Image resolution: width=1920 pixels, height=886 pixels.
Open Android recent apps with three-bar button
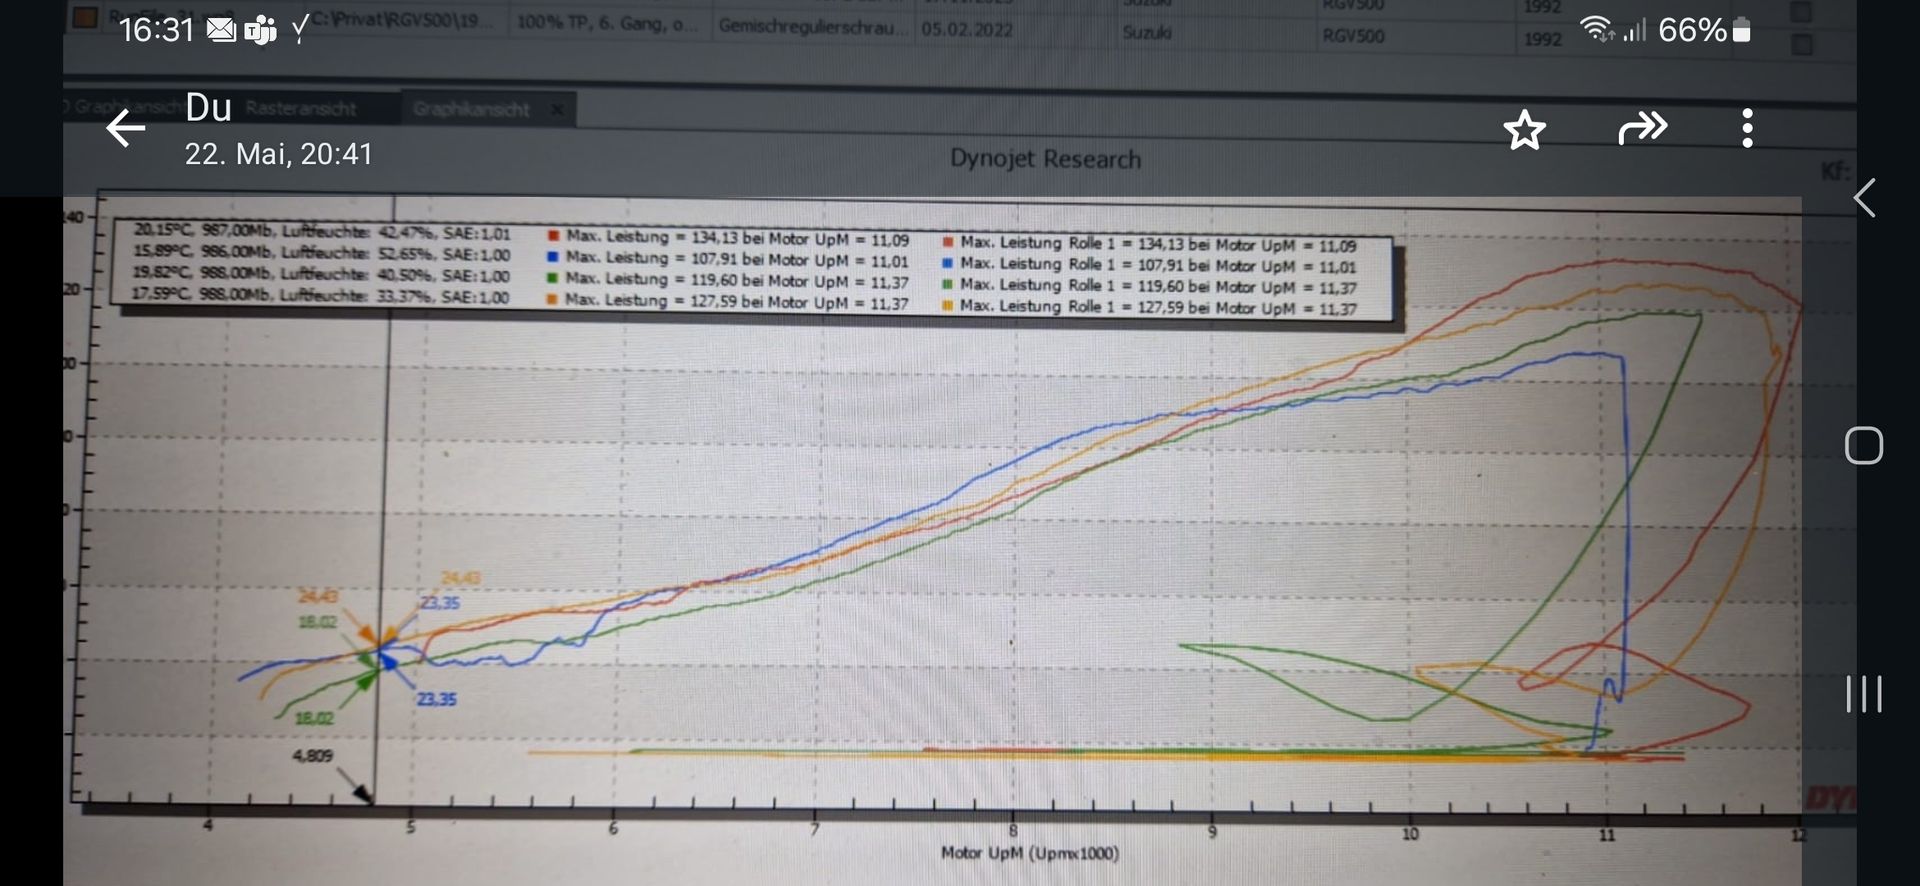(1864, 693)
